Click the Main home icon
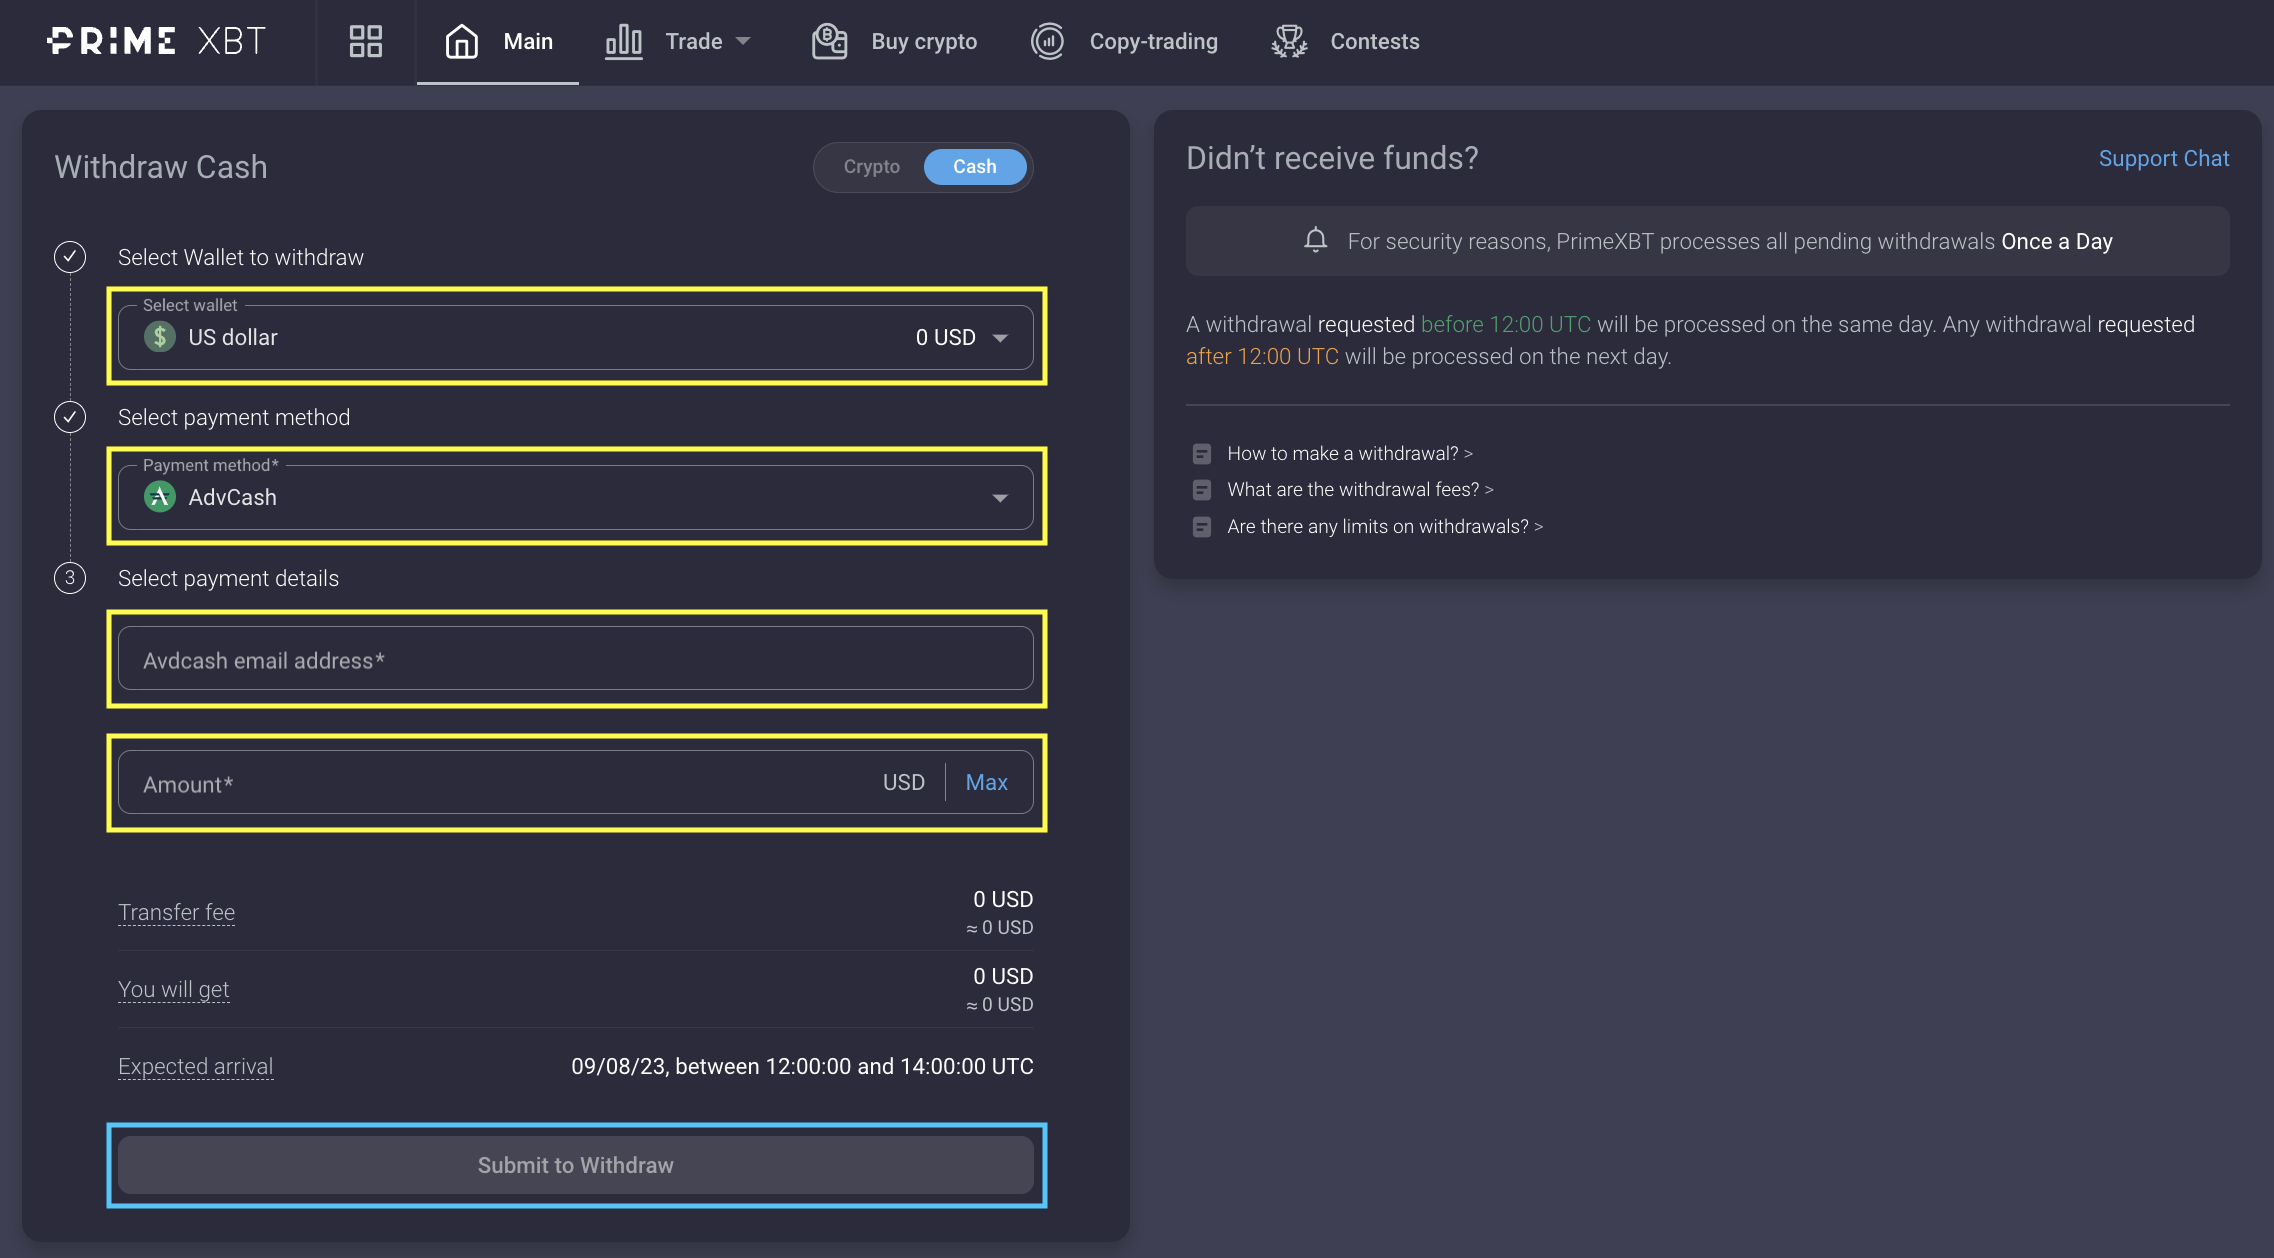The image size is (2274, 1258). [x=461, y=41]
